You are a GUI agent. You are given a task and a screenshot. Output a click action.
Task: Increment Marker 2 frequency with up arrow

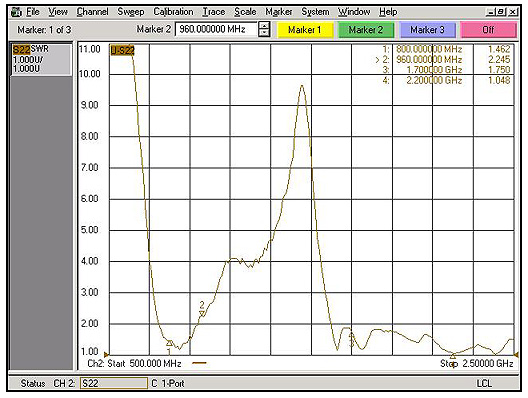coord(264,26)
